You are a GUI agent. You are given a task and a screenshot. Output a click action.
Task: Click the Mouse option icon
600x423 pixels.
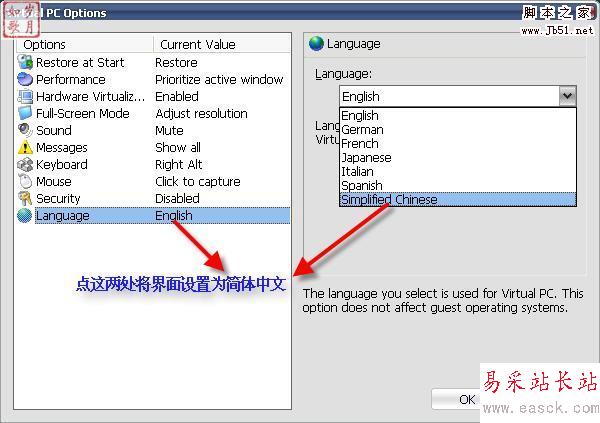pyautogui.click(x=25, y=181)
